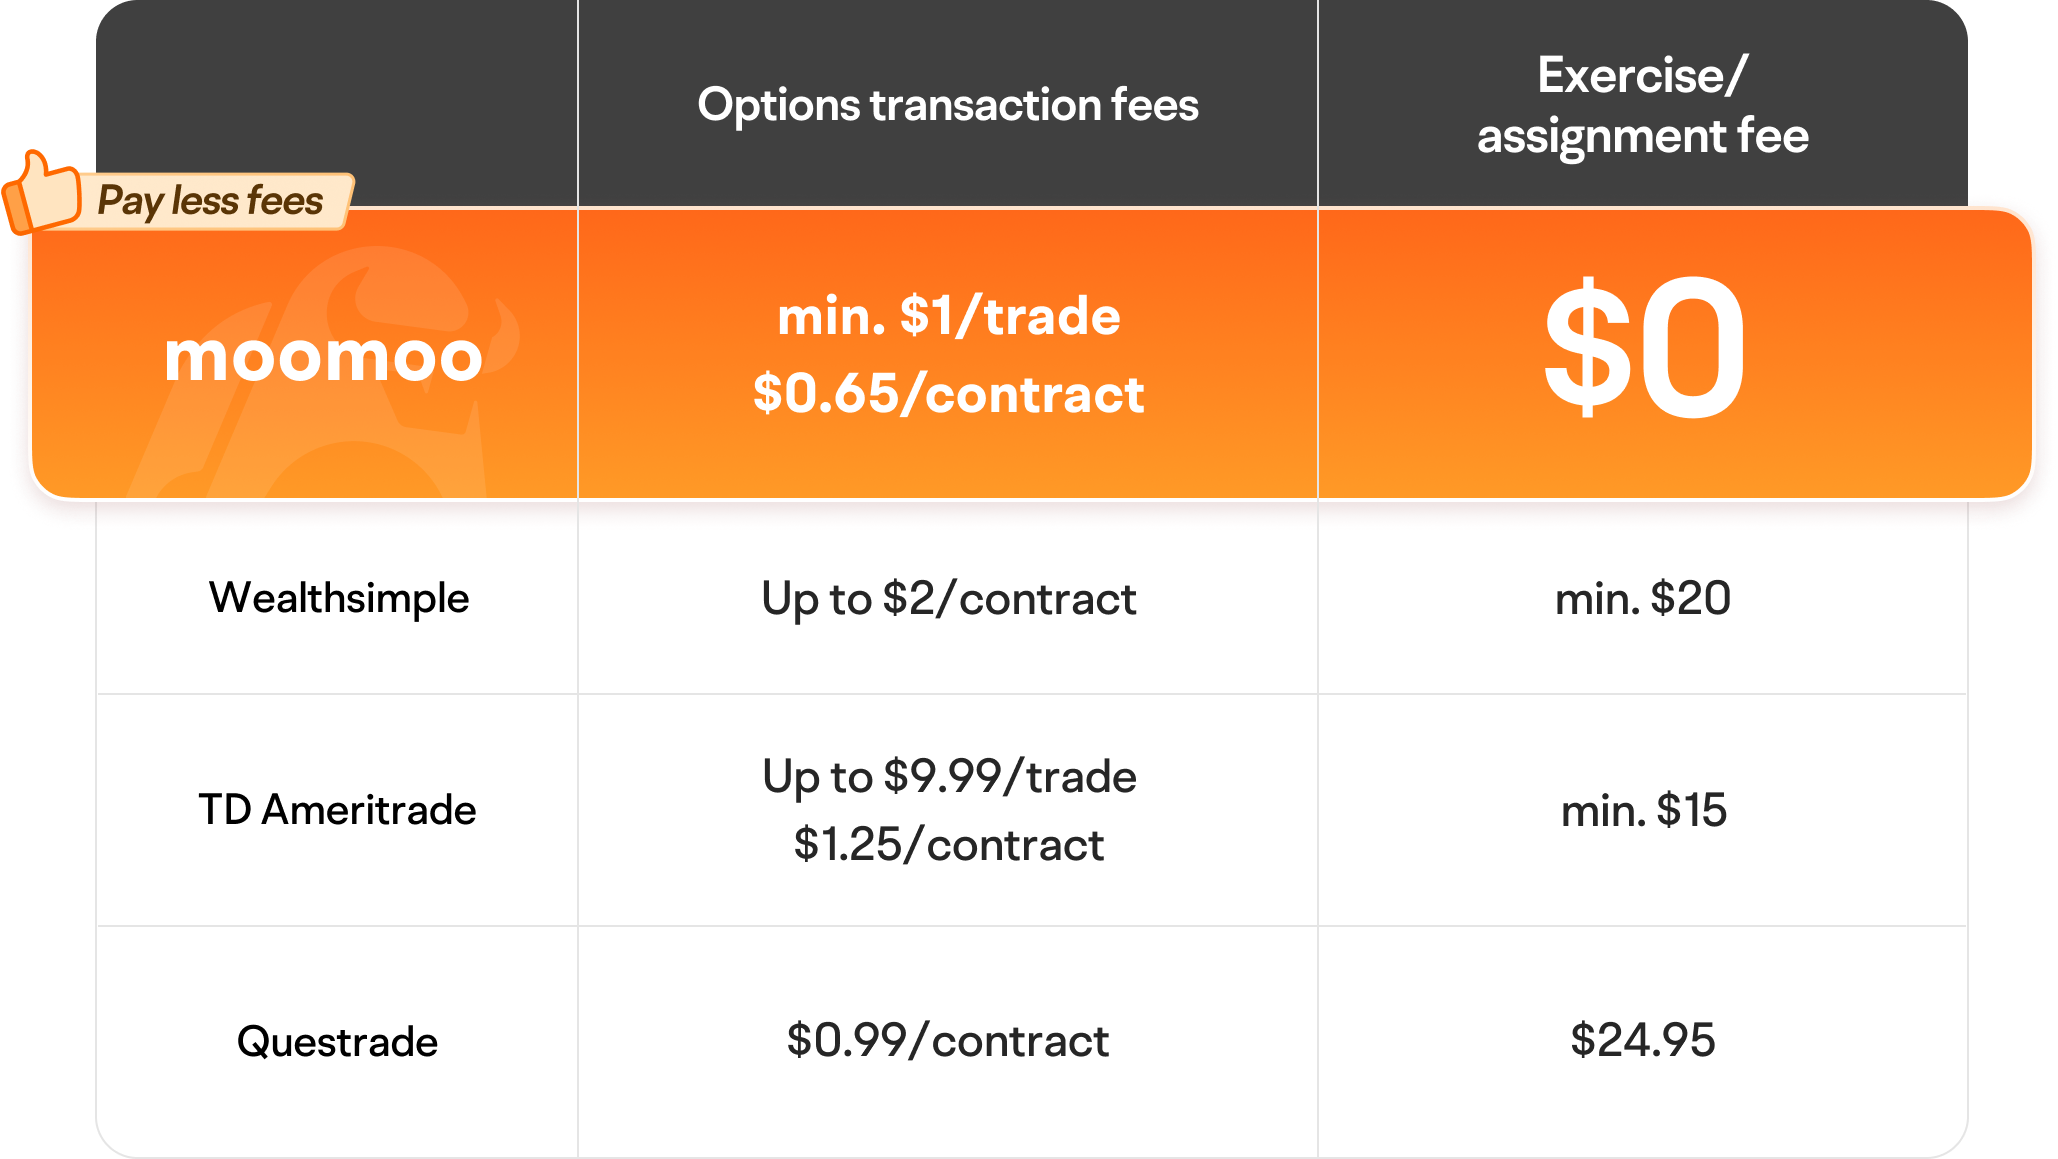
Task: Click Wealthsimple's "min. $20" fee
Action: [1642, 599]
